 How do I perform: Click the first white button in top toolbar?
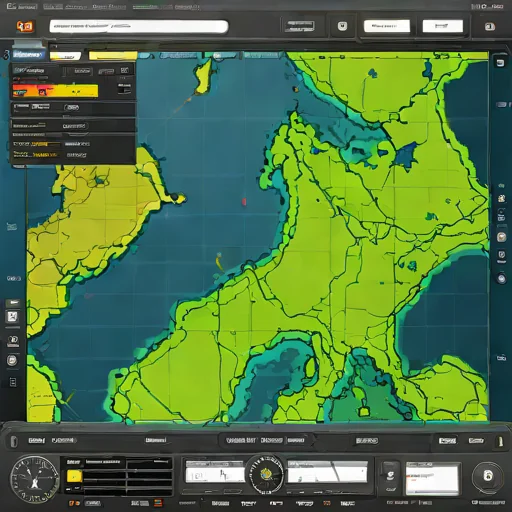387,26
